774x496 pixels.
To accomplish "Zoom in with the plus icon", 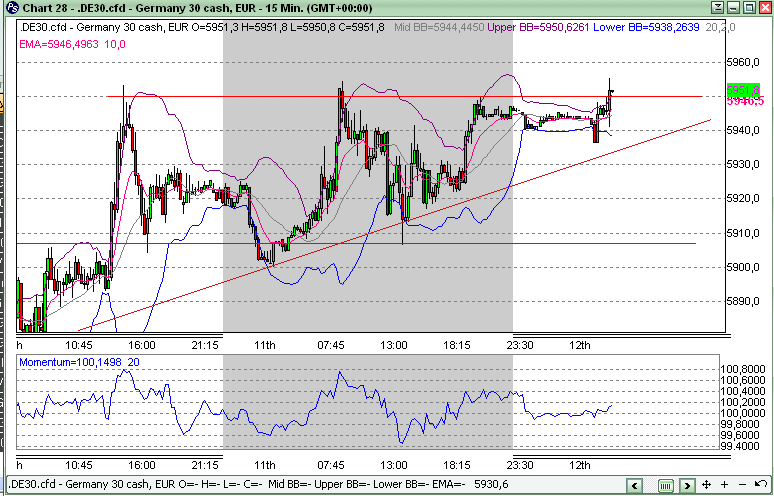I will (x=724, y=485).
